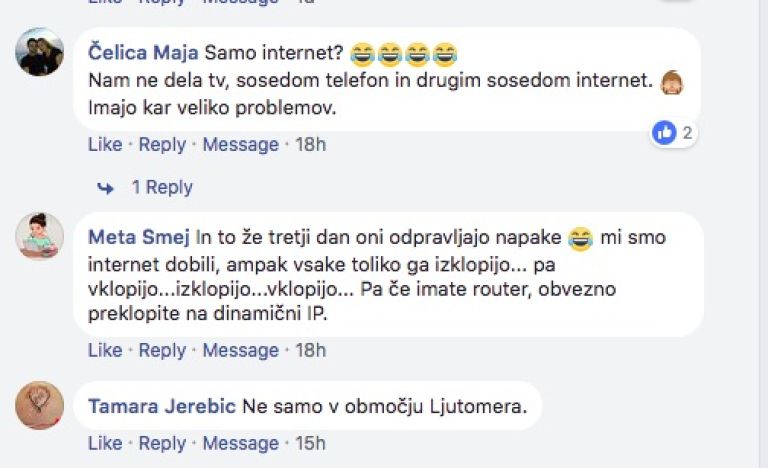Message Čelica Maja from her comment
This screenshot has width=768, height=468.
click(x=240, y=145)
